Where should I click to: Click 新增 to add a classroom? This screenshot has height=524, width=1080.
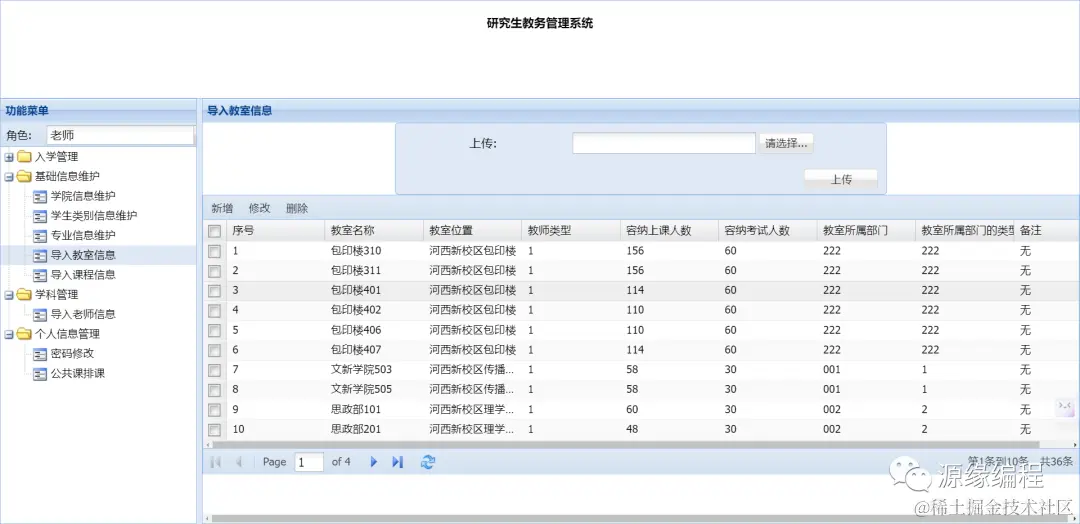pyautogui.click(x=222, y=209)
